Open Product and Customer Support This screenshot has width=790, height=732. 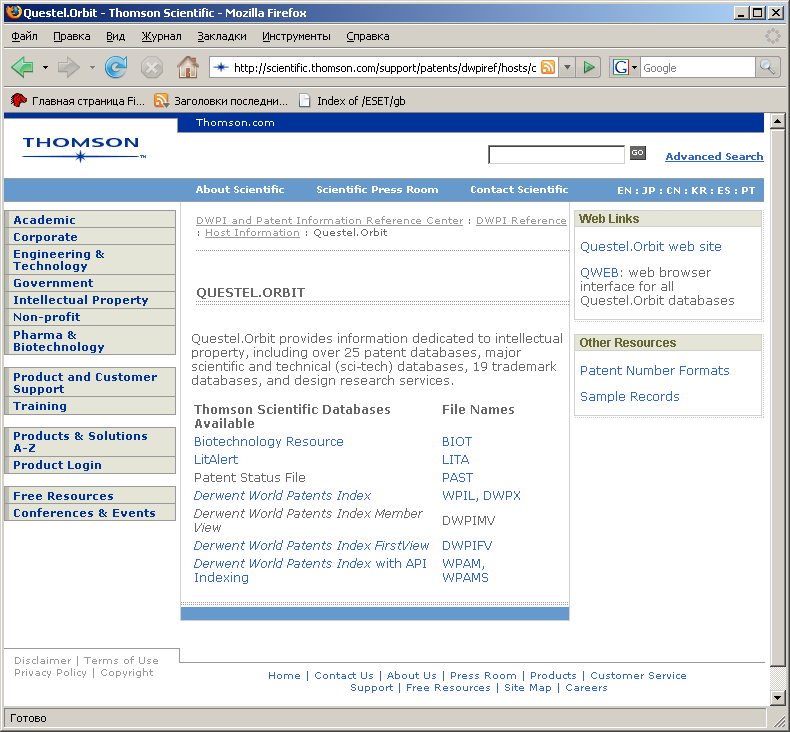coord(90,383)
